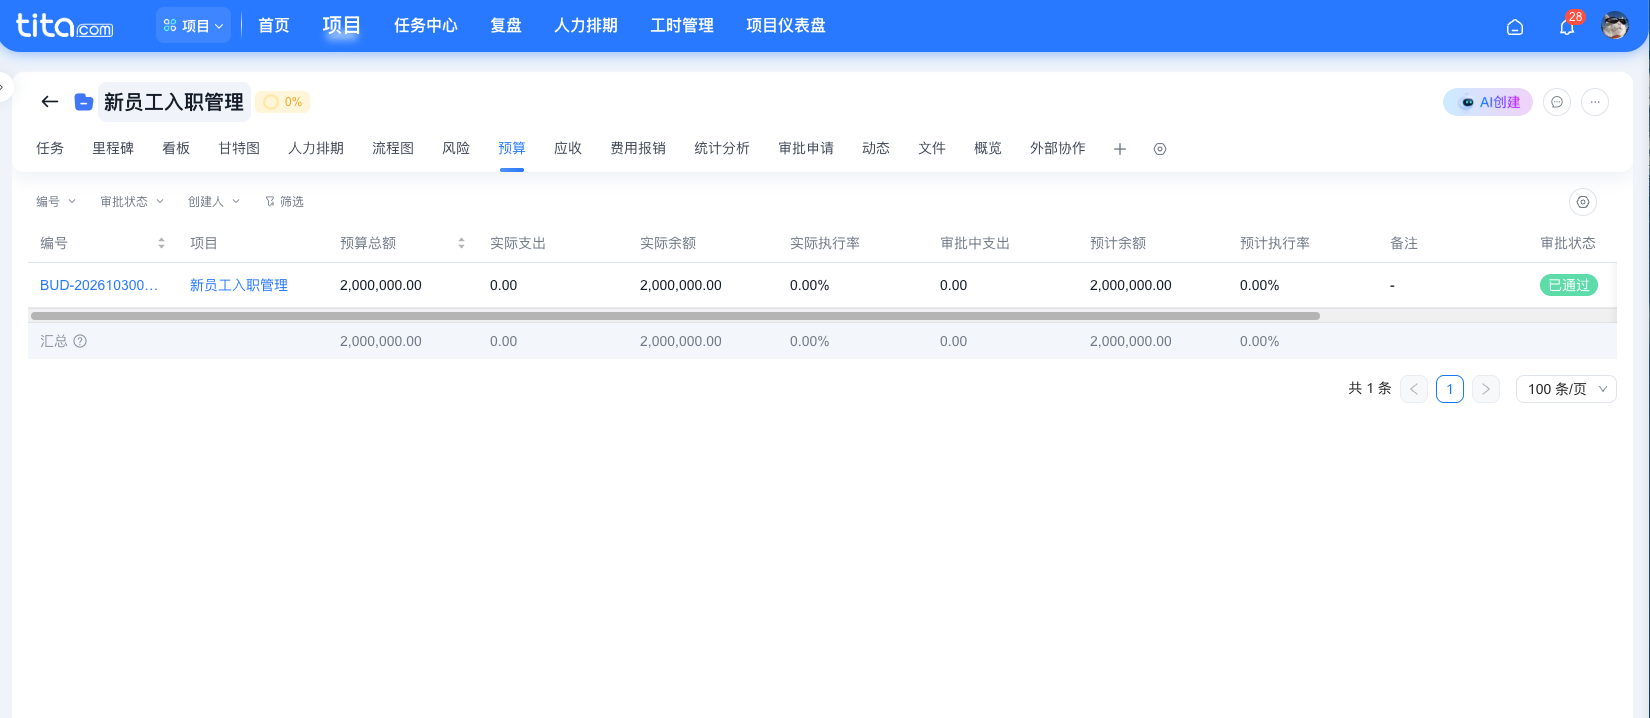Change page size 100 条/页 dropdown

coord(1566,389)
